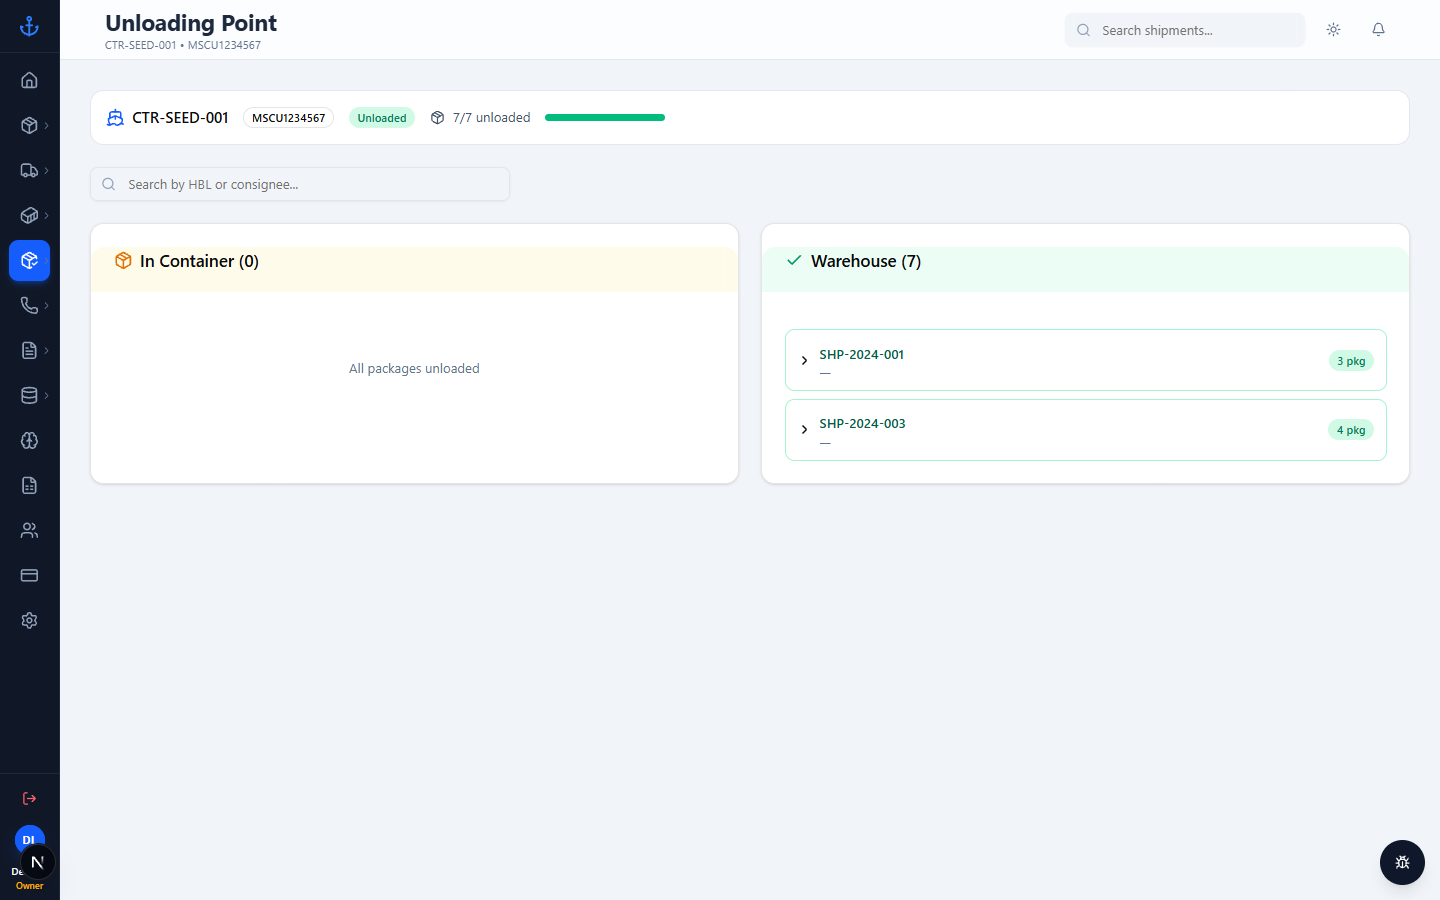
Task: Click the red logout icon
Action: 29,798
